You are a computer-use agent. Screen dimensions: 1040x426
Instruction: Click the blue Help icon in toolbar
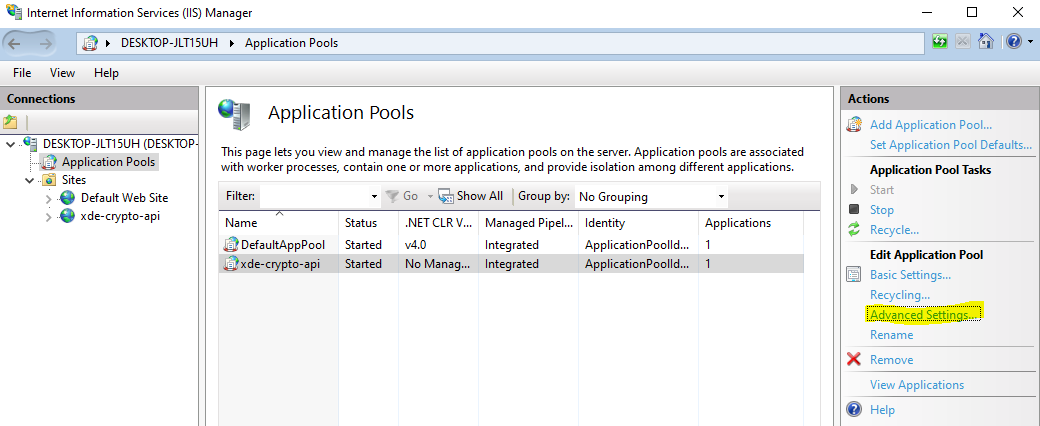tap(1013, 42)
